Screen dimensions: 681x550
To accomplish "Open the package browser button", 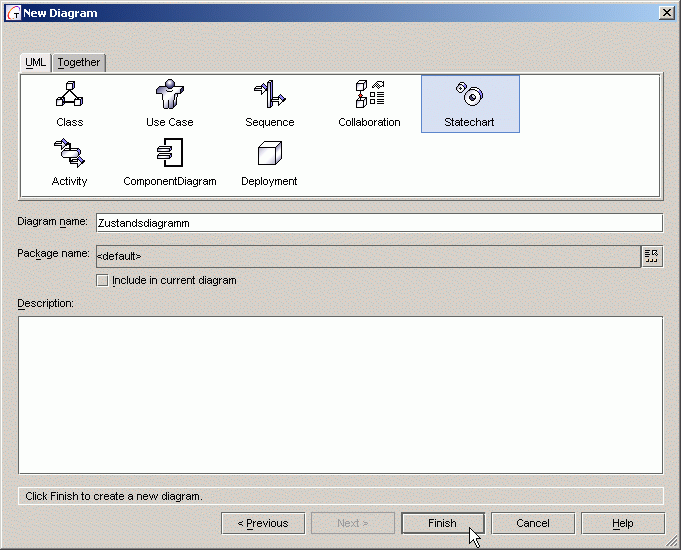I will click(652, 256).
